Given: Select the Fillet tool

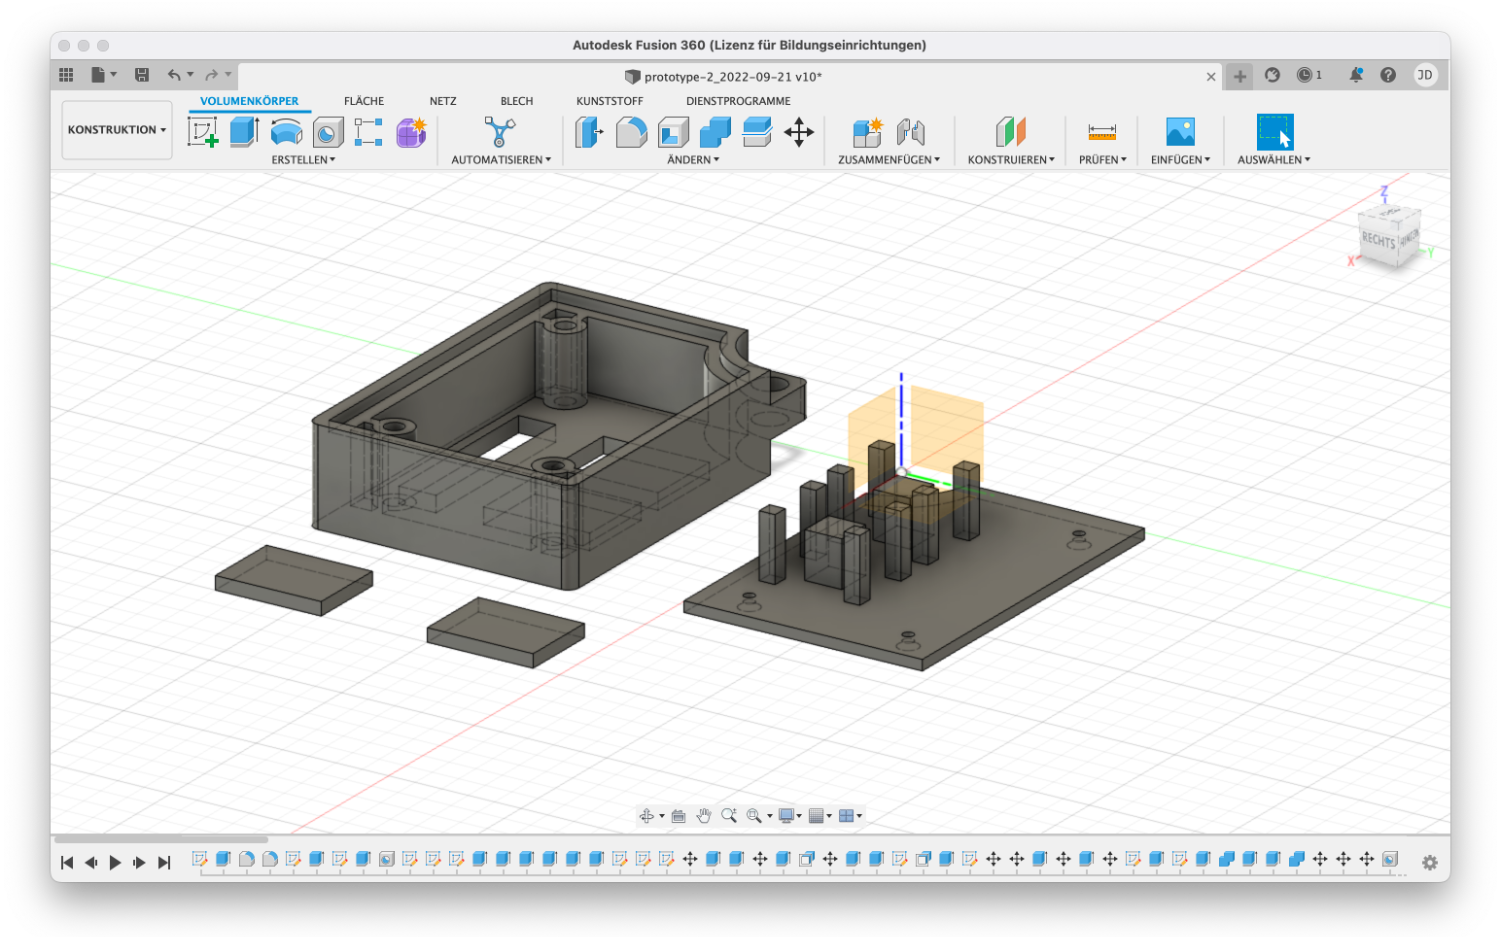Looking at the screenshot, I should [x=631, y=132].
